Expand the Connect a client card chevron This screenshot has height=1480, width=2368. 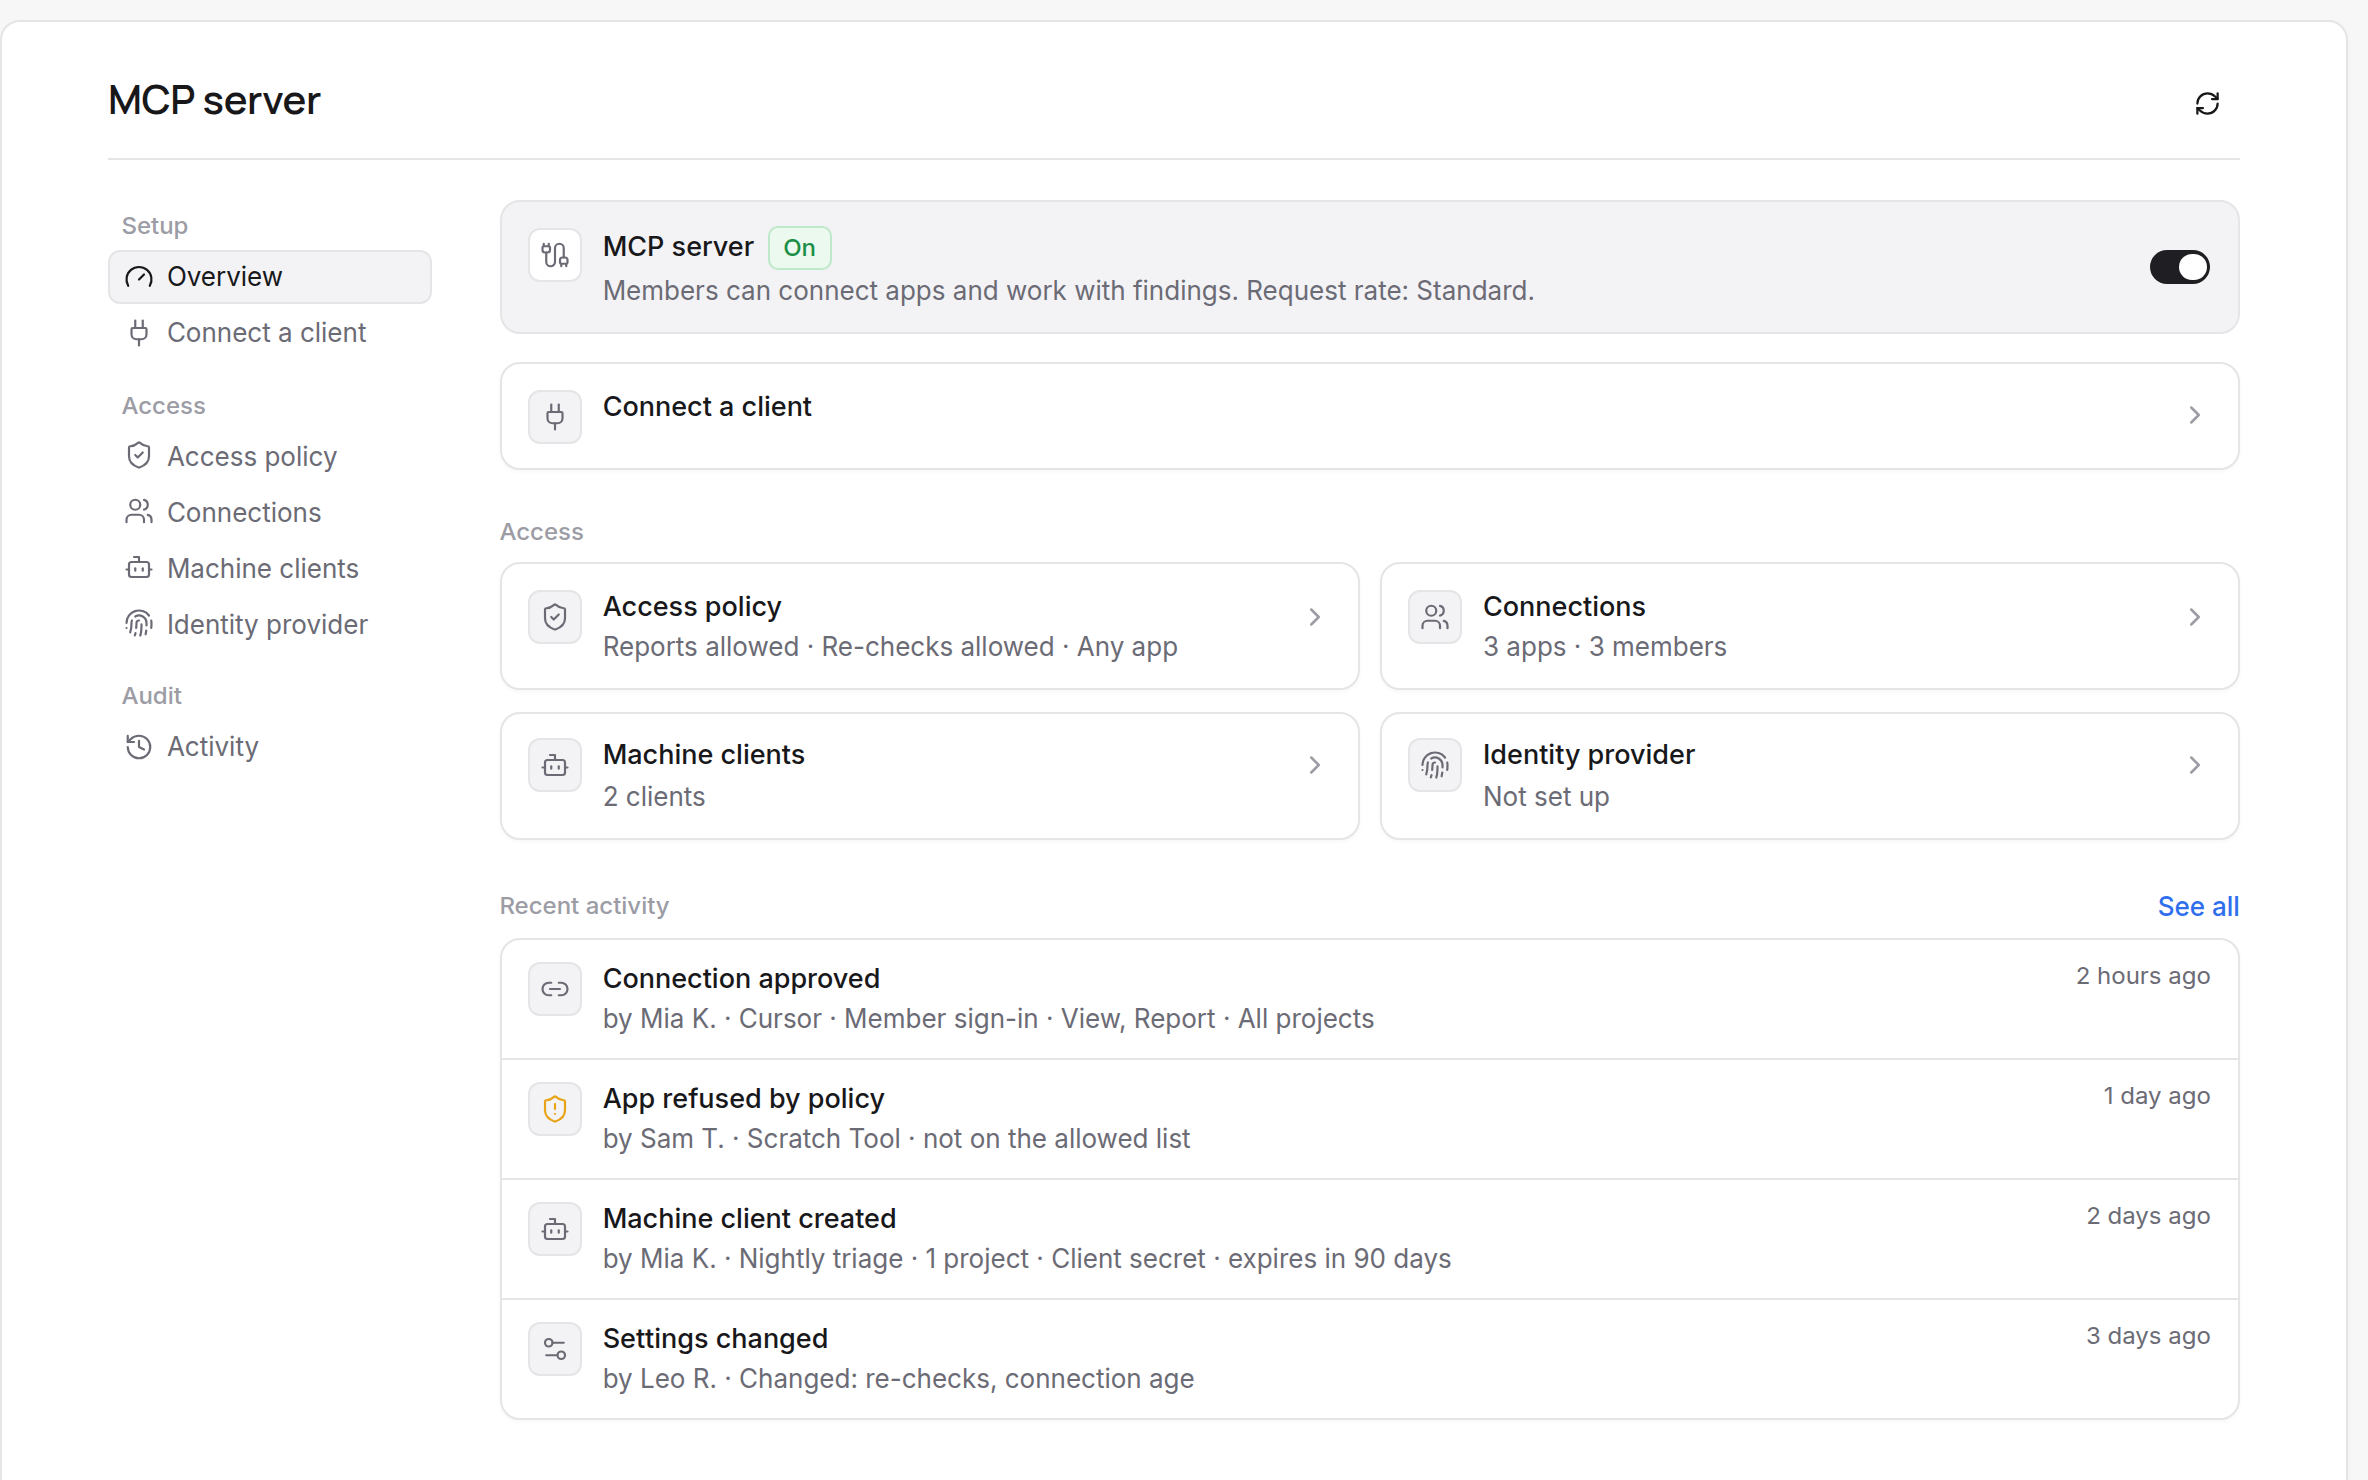click(2195, 415)
